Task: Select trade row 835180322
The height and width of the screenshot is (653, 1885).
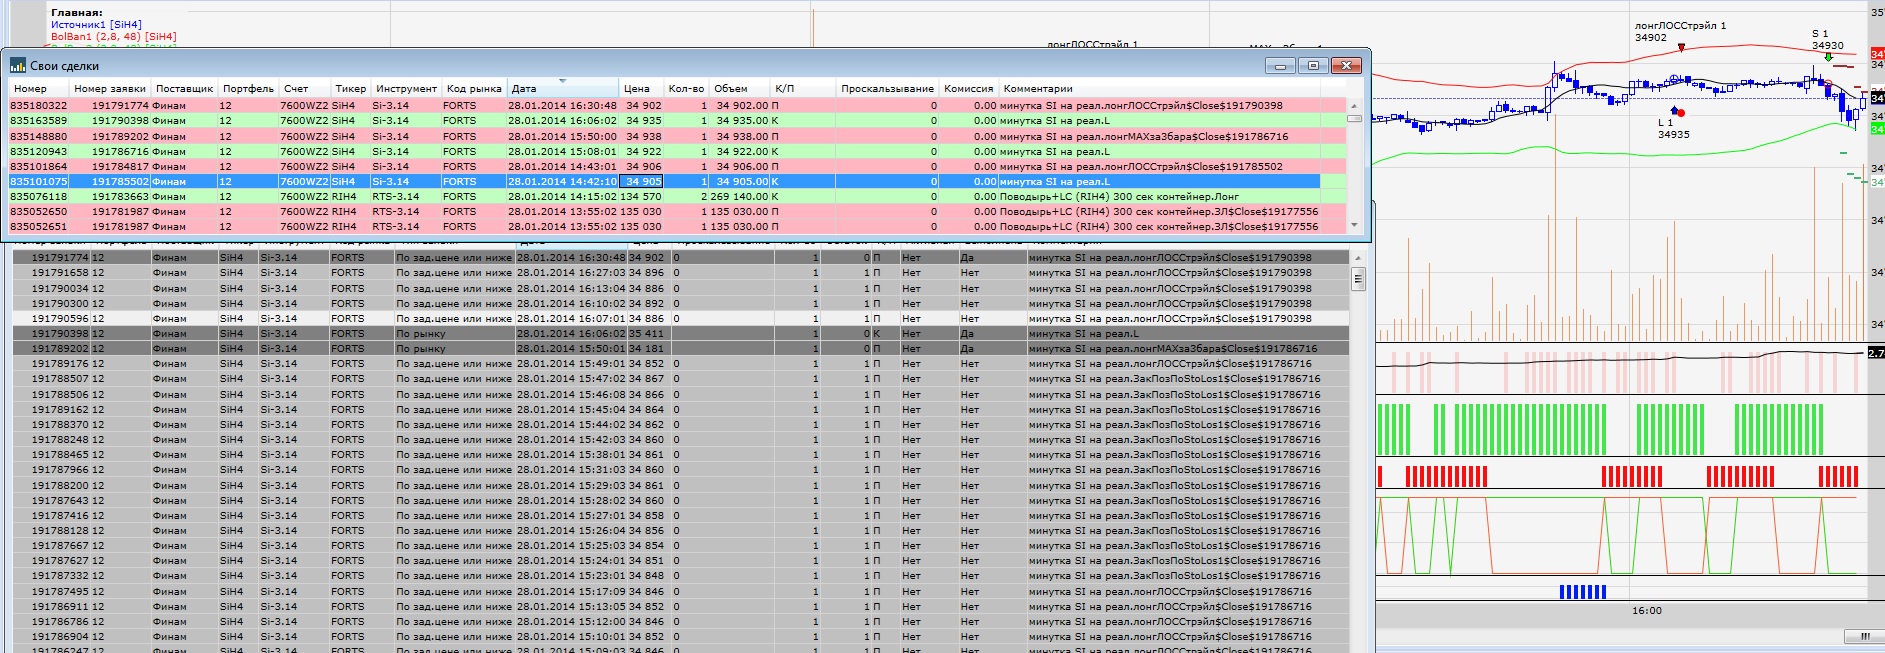Action: pos(676,105)
